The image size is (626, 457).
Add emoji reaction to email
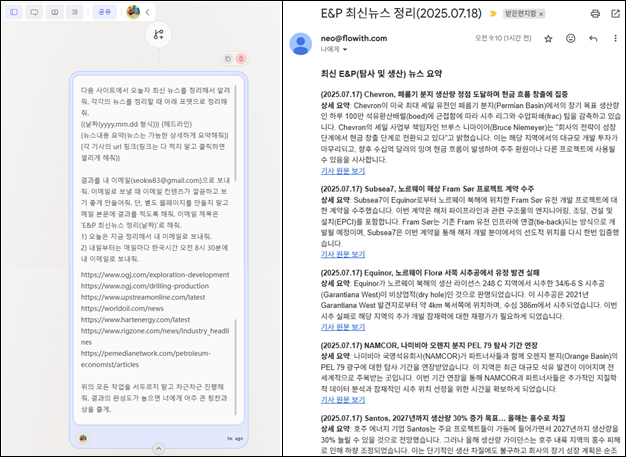pos(571,38)
